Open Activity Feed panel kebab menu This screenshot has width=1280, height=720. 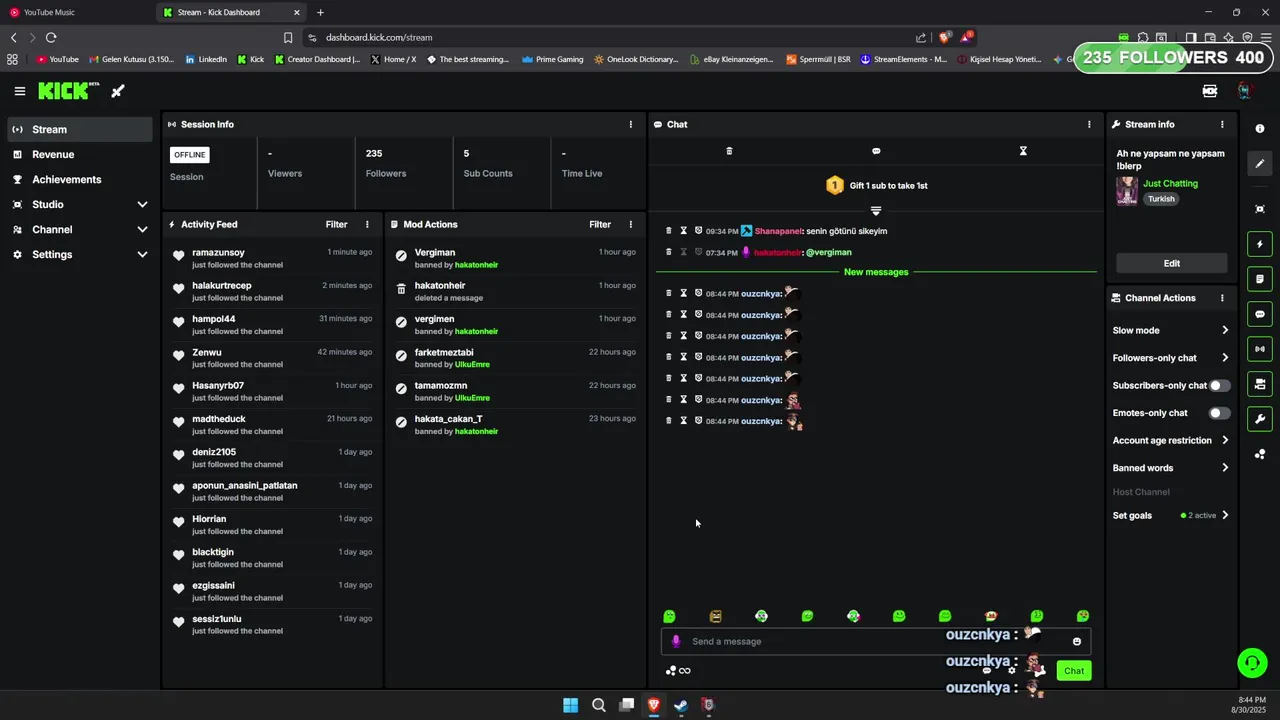pos(367,225)
